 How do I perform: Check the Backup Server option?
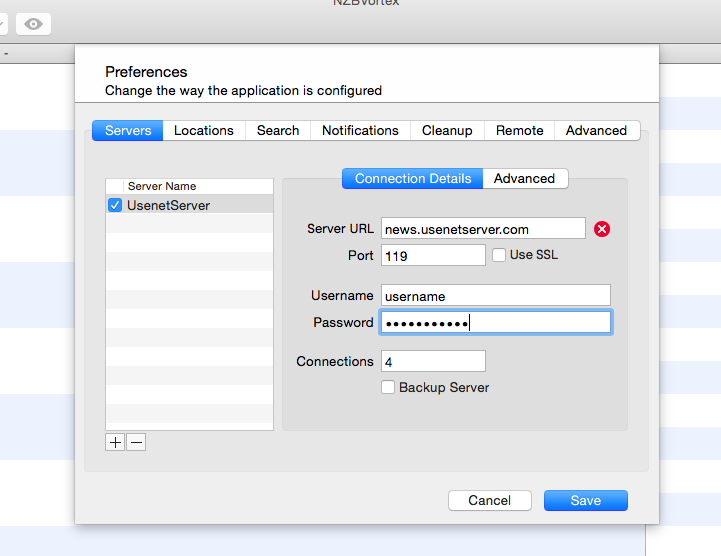(x=388, y=387)
